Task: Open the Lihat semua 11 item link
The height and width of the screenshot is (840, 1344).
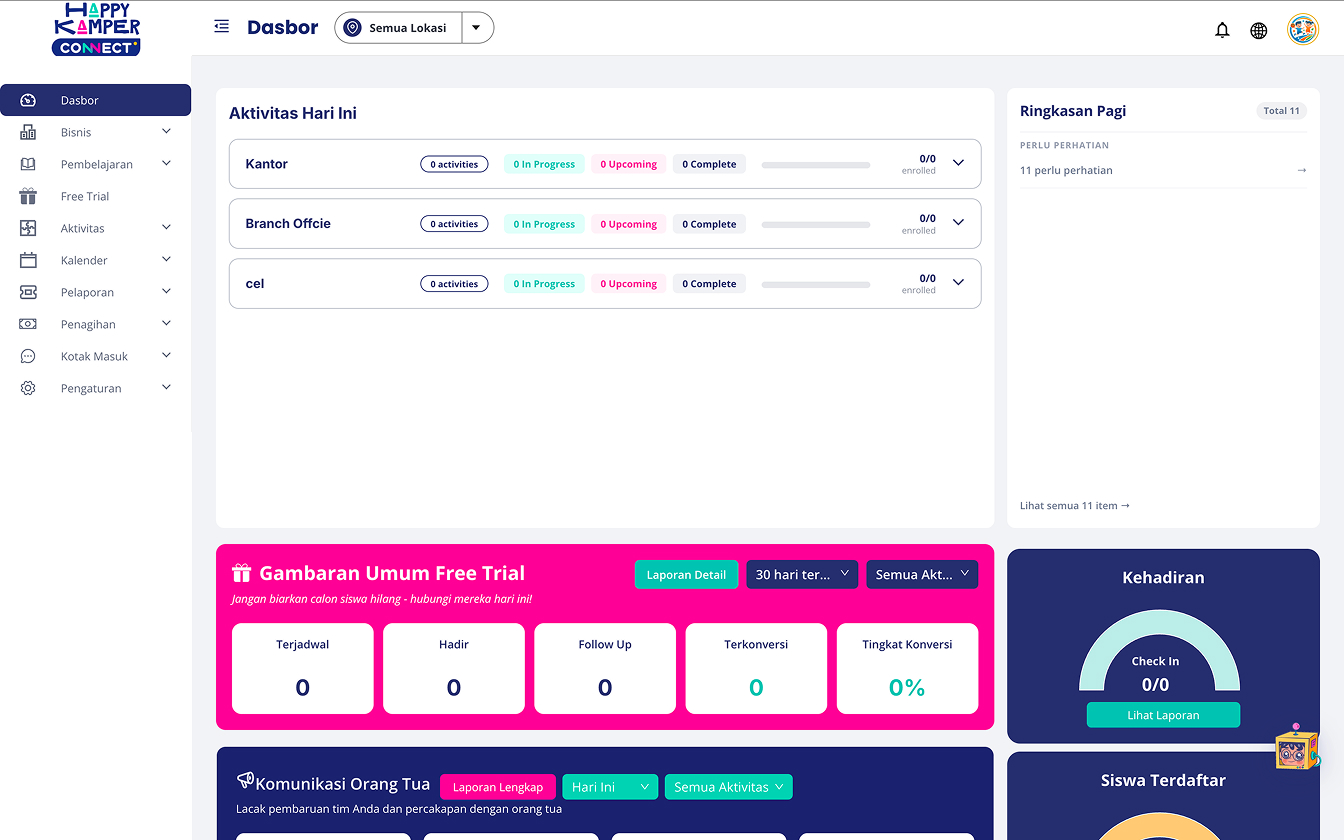Action: 1075,506
